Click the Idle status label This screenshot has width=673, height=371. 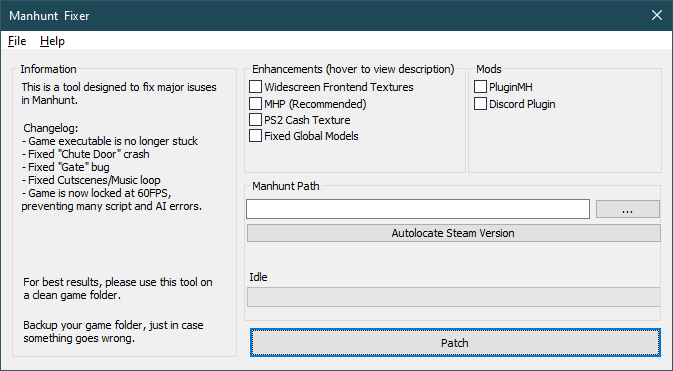[x=258, y=277]
